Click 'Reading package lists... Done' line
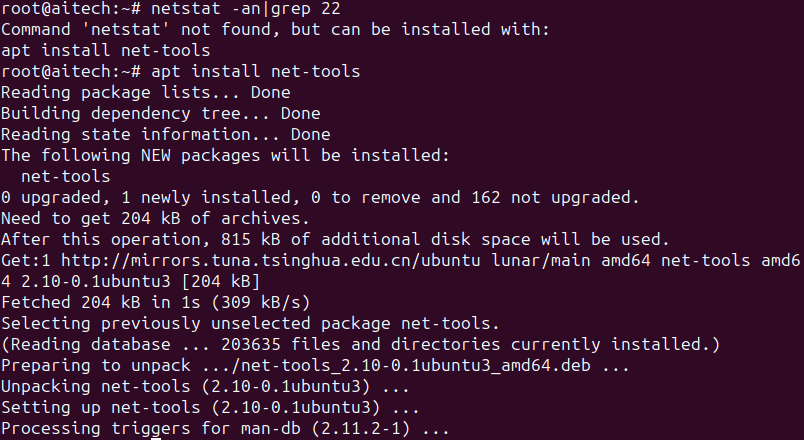 point(146,93)
